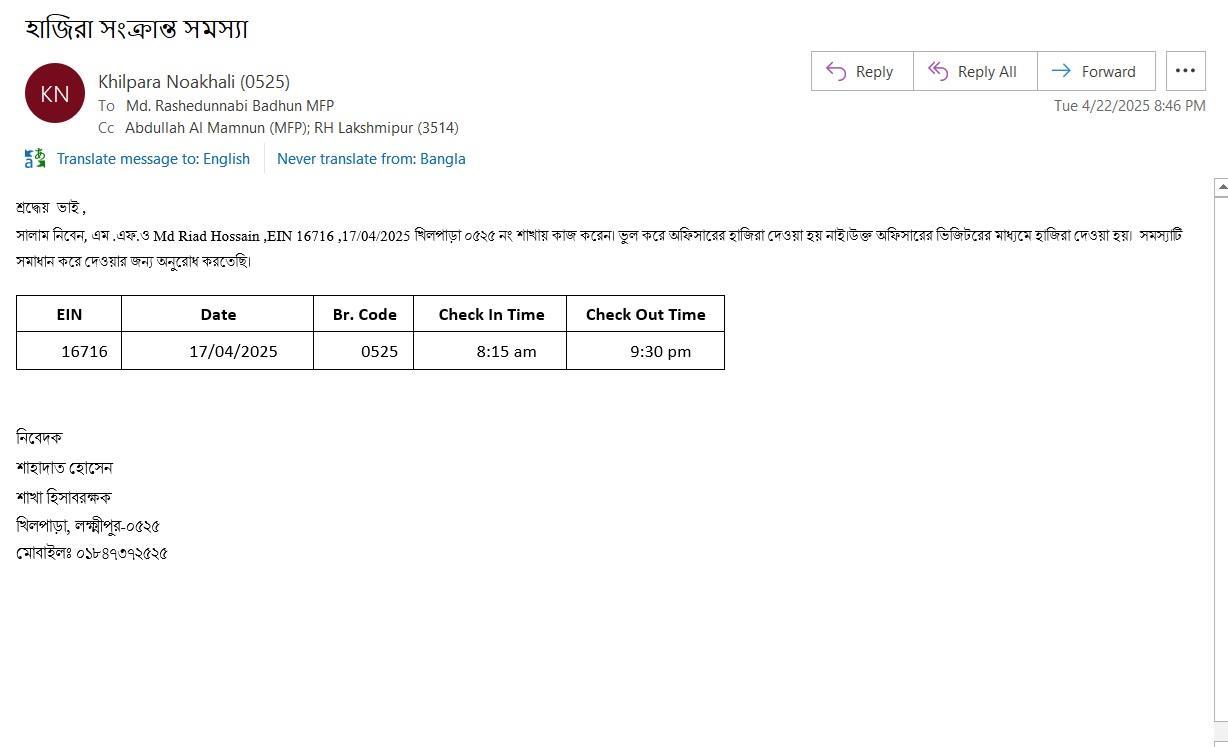Click the Reply All button label
The height and width of the screenshot is (747, 1228).
[x=987, y=72]
